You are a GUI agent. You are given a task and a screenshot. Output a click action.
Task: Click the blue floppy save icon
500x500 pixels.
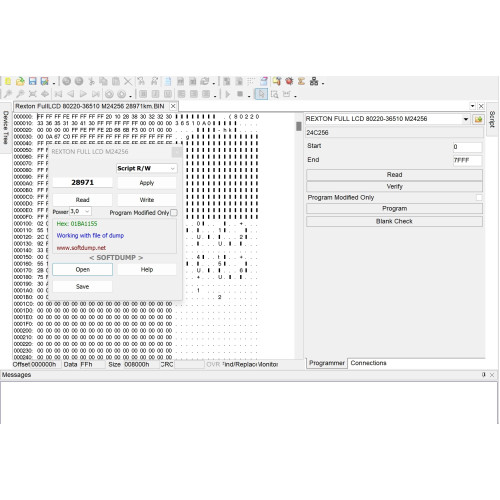(32, 81)
